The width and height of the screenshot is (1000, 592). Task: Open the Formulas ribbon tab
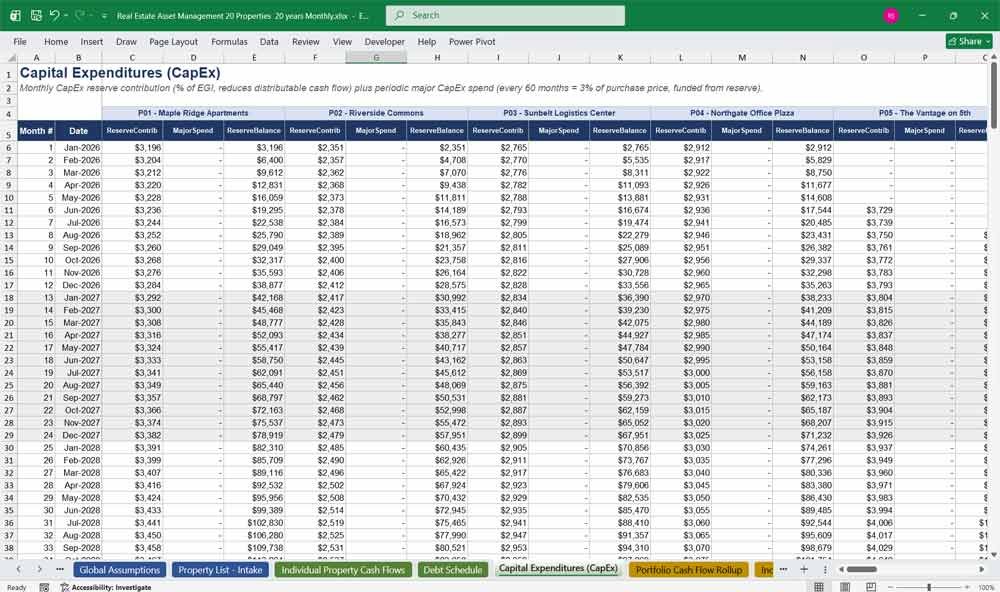point(229,41)
